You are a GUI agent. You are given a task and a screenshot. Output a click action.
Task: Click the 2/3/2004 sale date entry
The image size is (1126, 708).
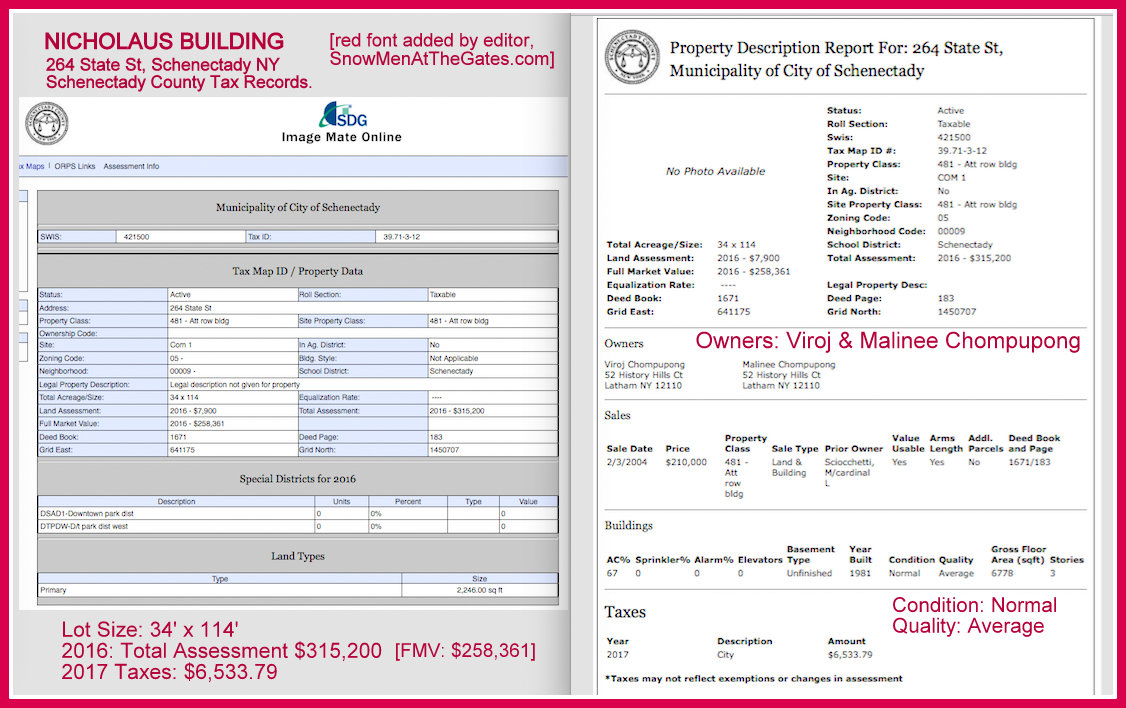click(628, 462)
